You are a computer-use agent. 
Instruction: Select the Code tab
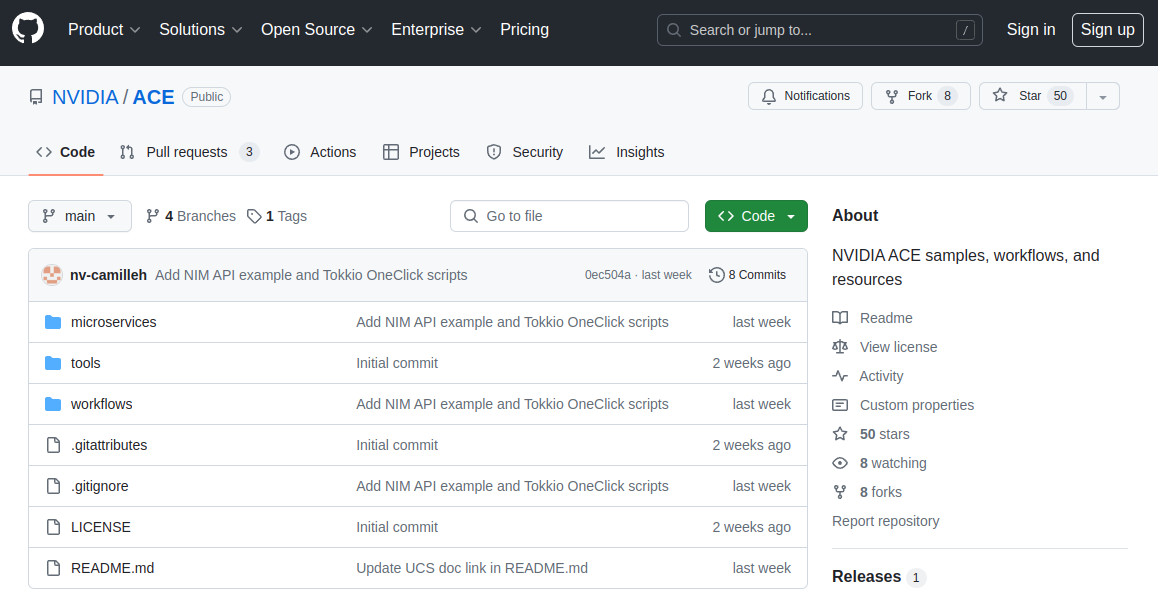coord(66,152)
